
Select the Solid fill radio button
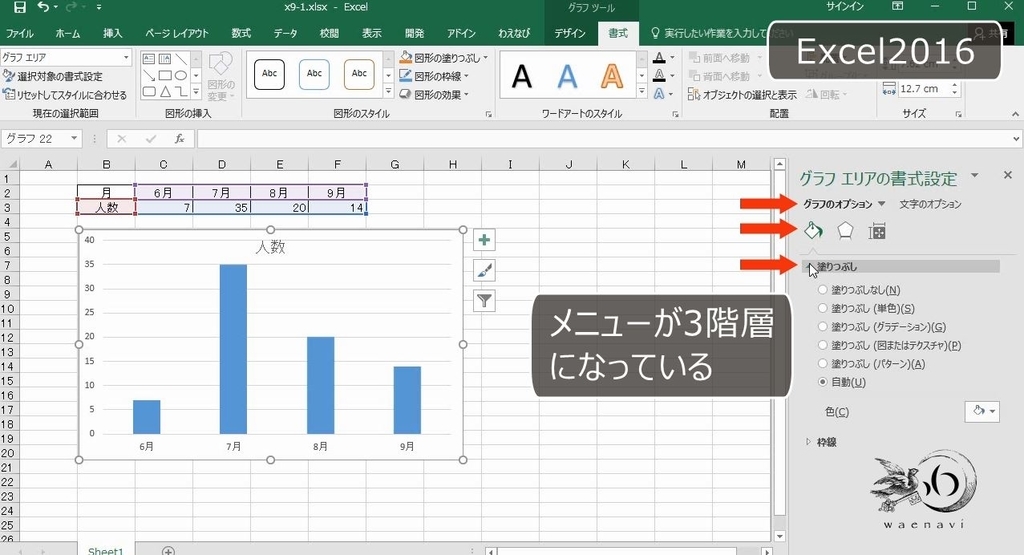823,308
